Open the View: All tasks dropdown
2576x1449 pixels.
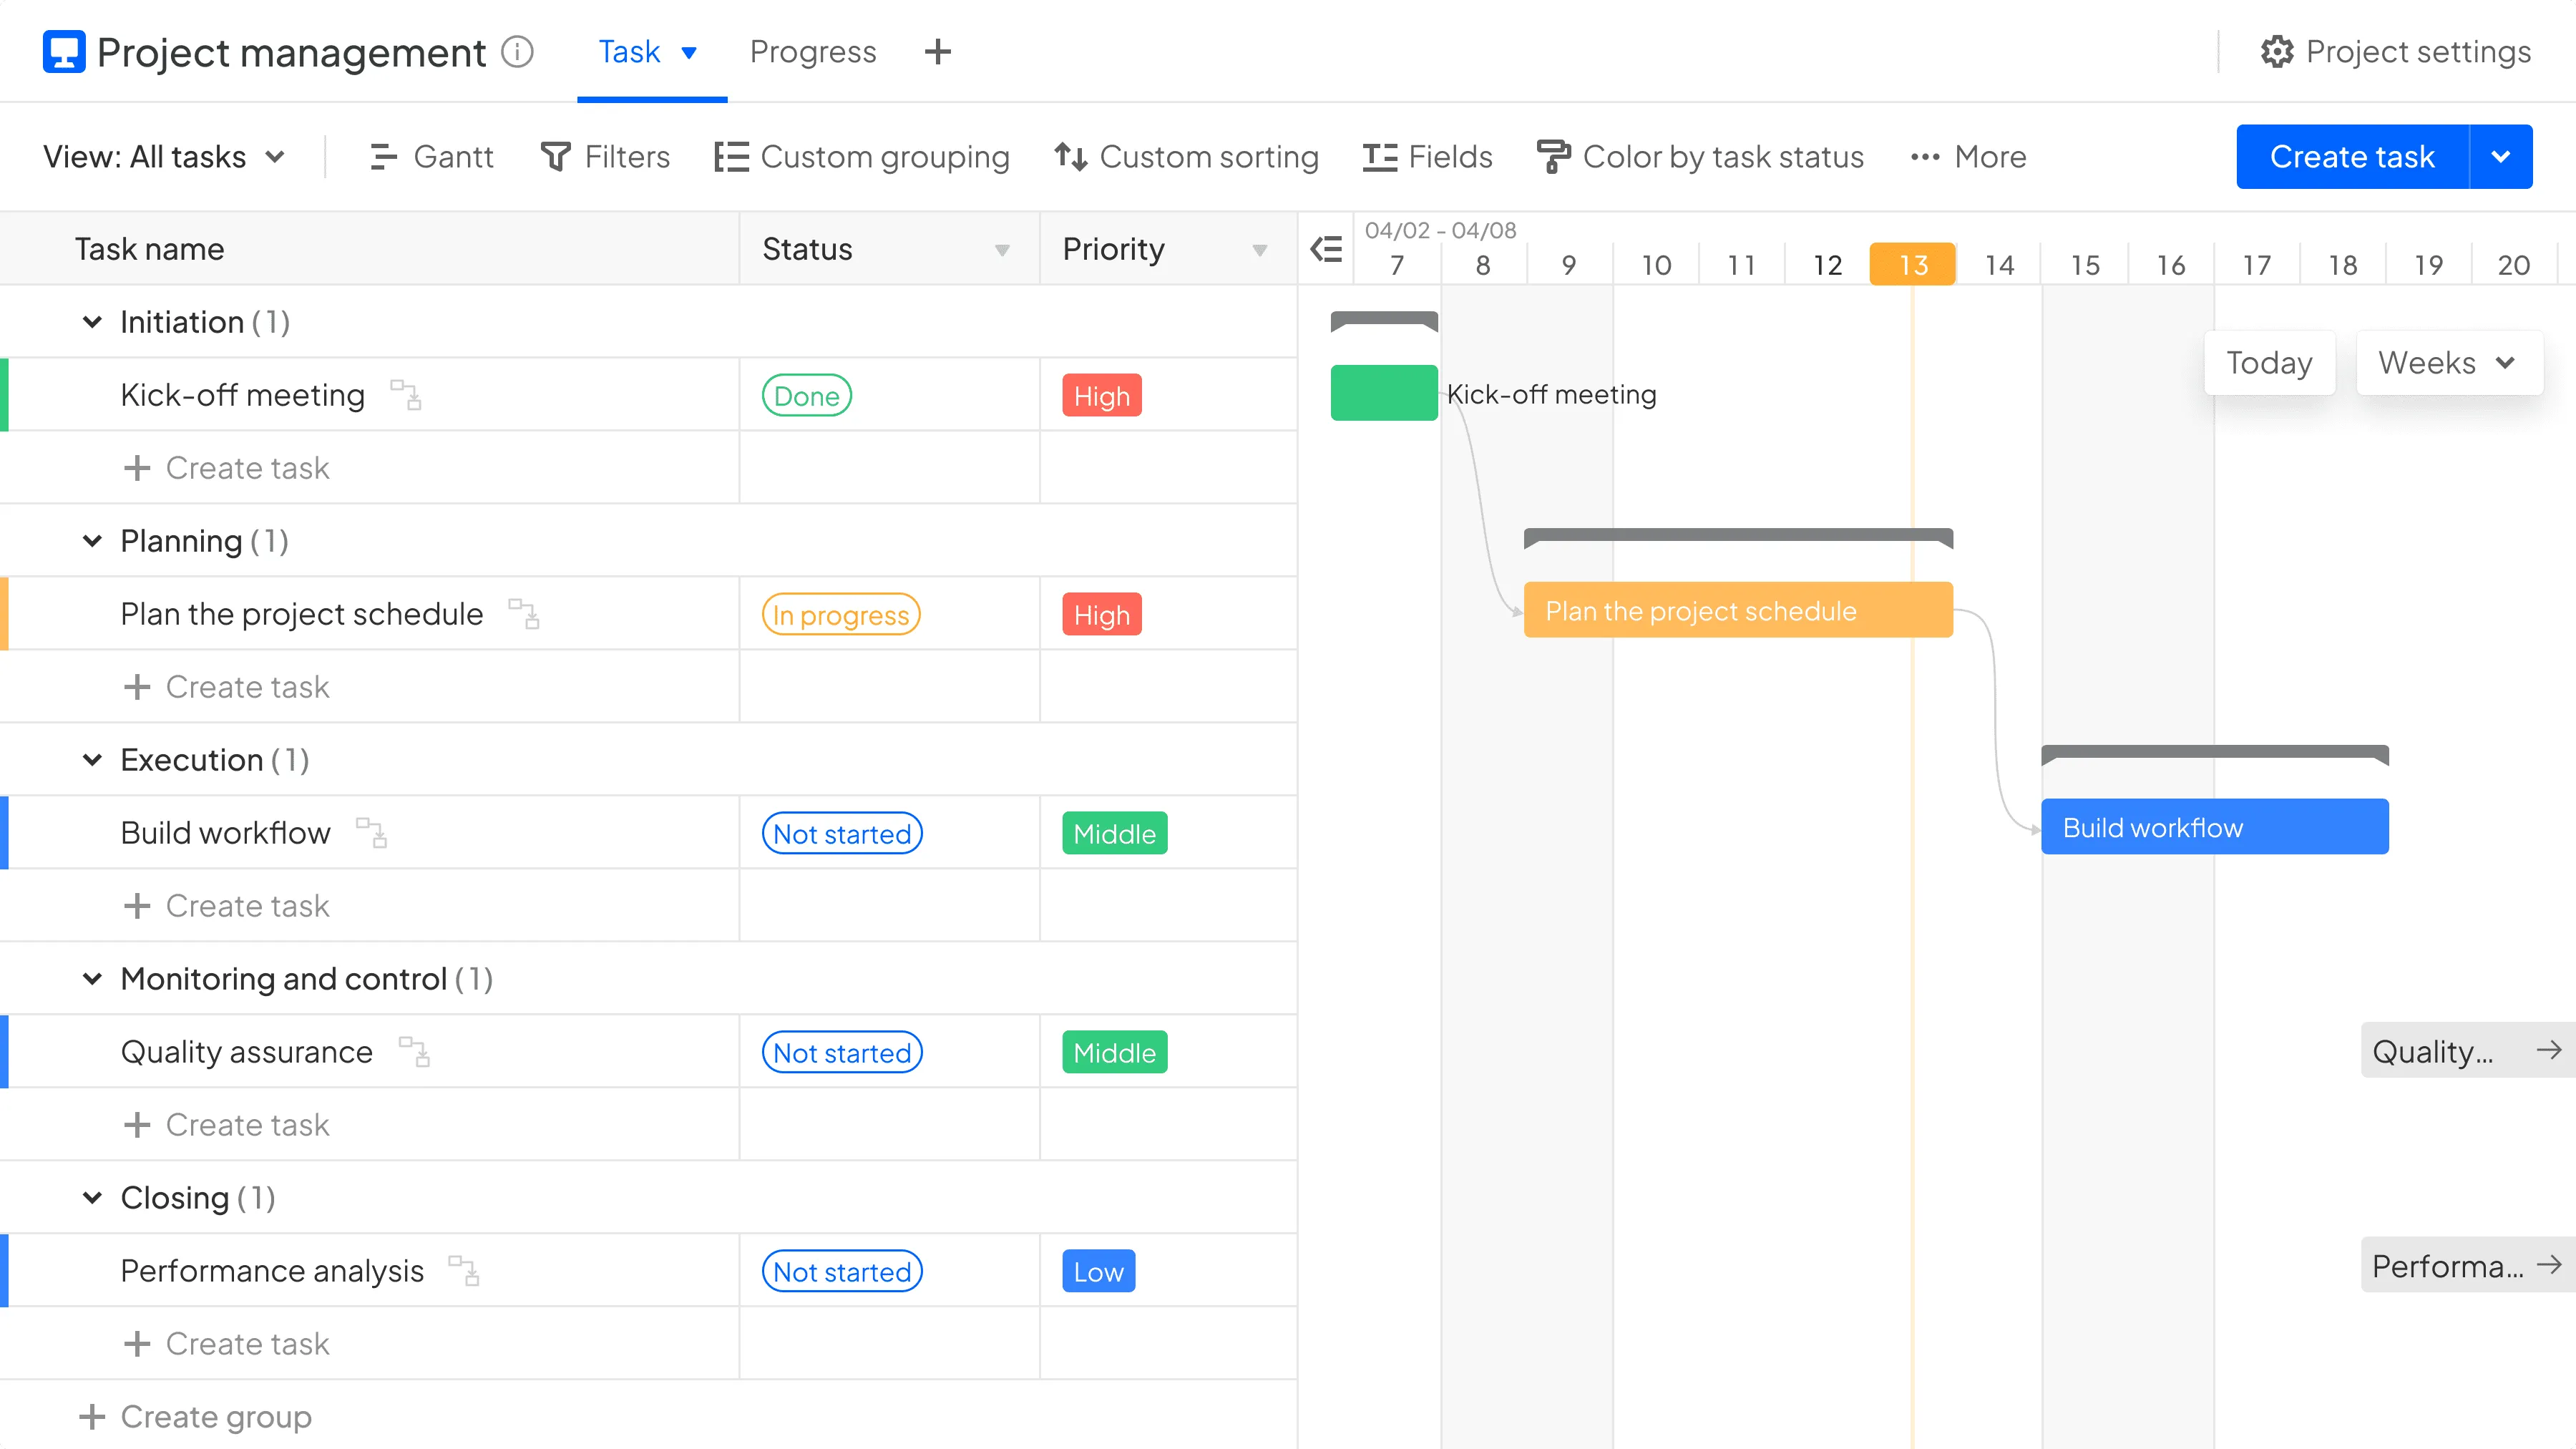(x=165, y=157)
